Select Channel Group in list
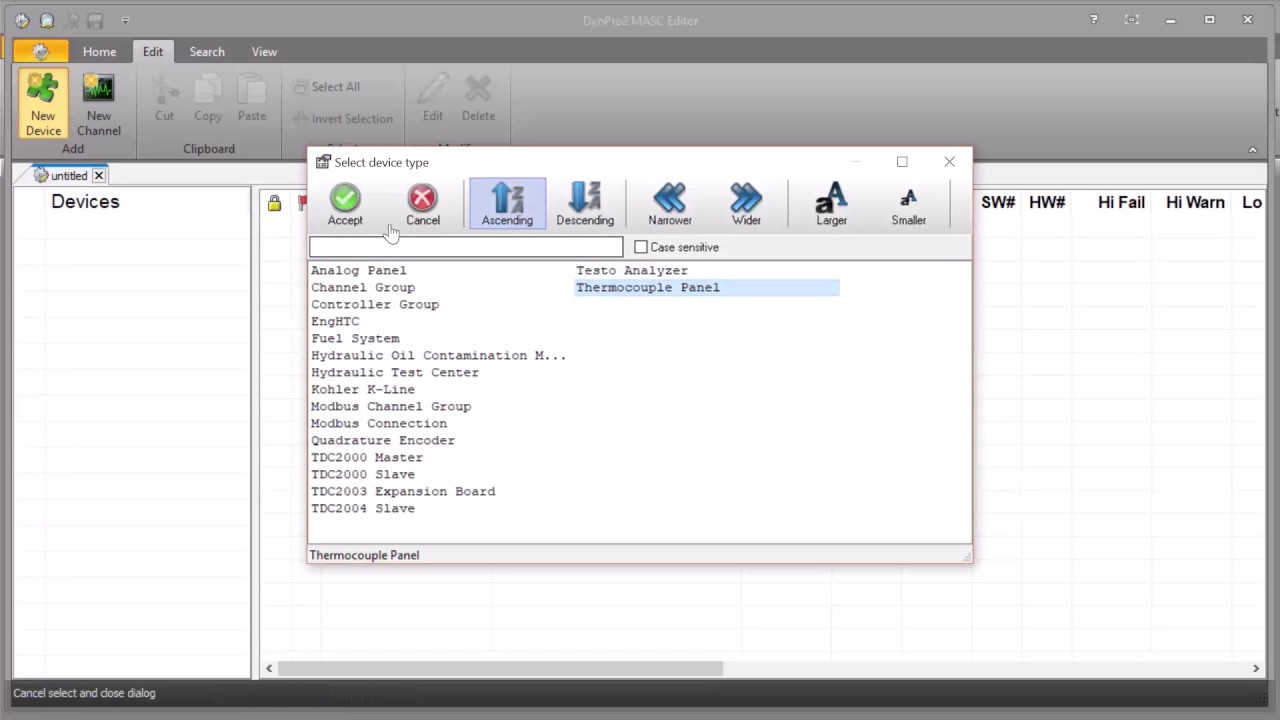The width and height of the screenshot is (1280, 720). tap(363, 287)
